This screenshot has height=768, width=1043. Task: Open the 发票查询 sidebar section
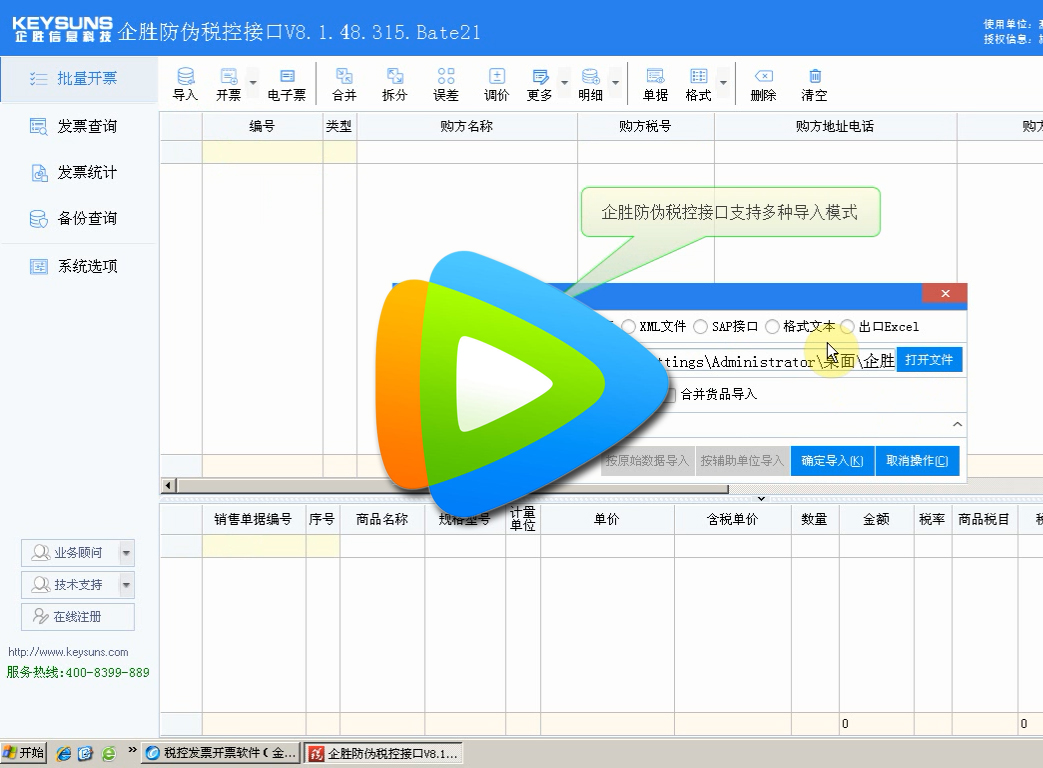tap(79, 126)
